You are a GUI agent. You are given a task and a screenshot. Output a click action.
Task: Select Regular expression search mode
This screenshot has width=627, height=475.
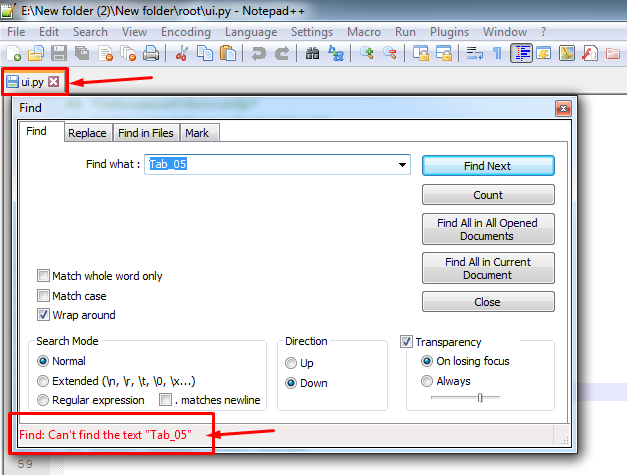43,400
